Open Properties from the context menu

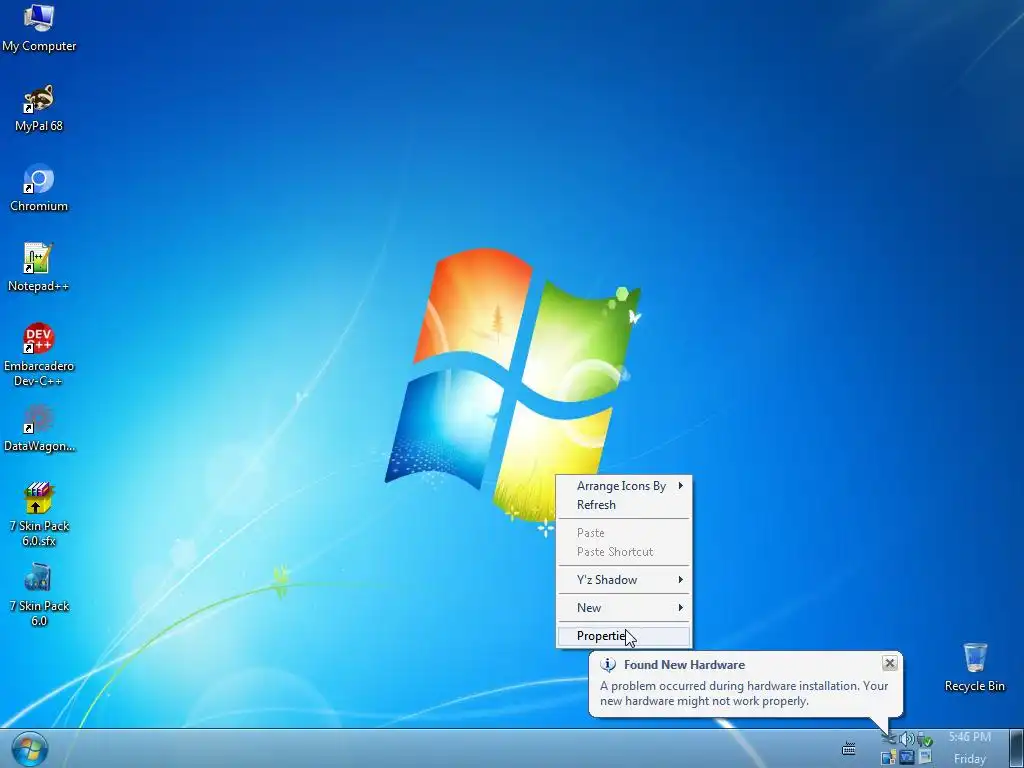624,636
